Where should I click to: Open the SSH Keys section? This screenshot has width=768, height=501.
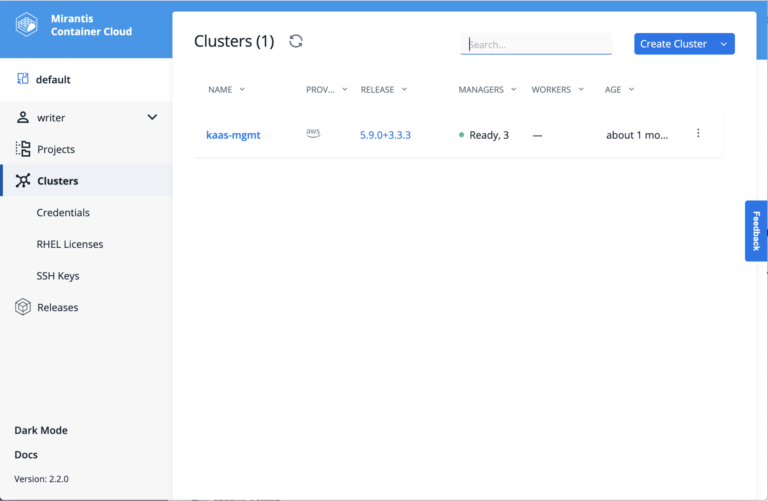tap(58, 276)
